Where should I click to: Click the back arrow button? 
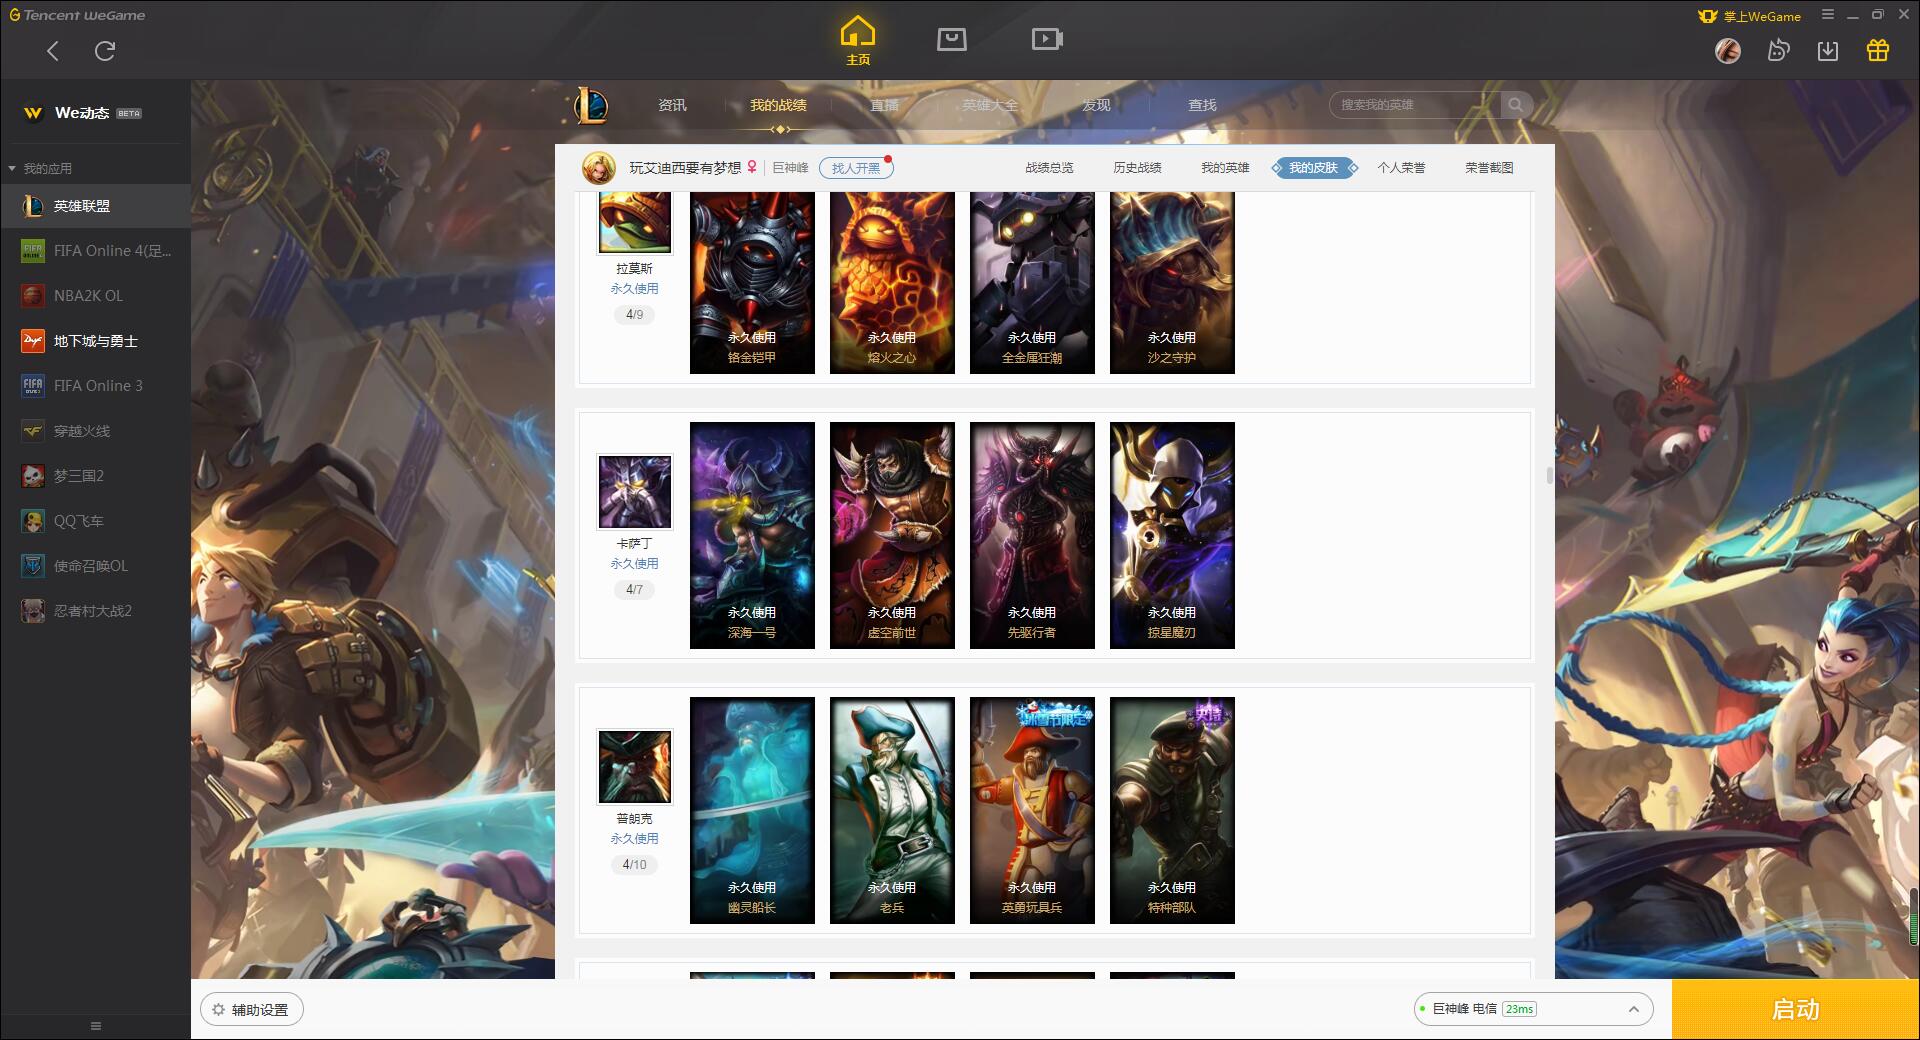pyautogui.click(x=53, y=51)
